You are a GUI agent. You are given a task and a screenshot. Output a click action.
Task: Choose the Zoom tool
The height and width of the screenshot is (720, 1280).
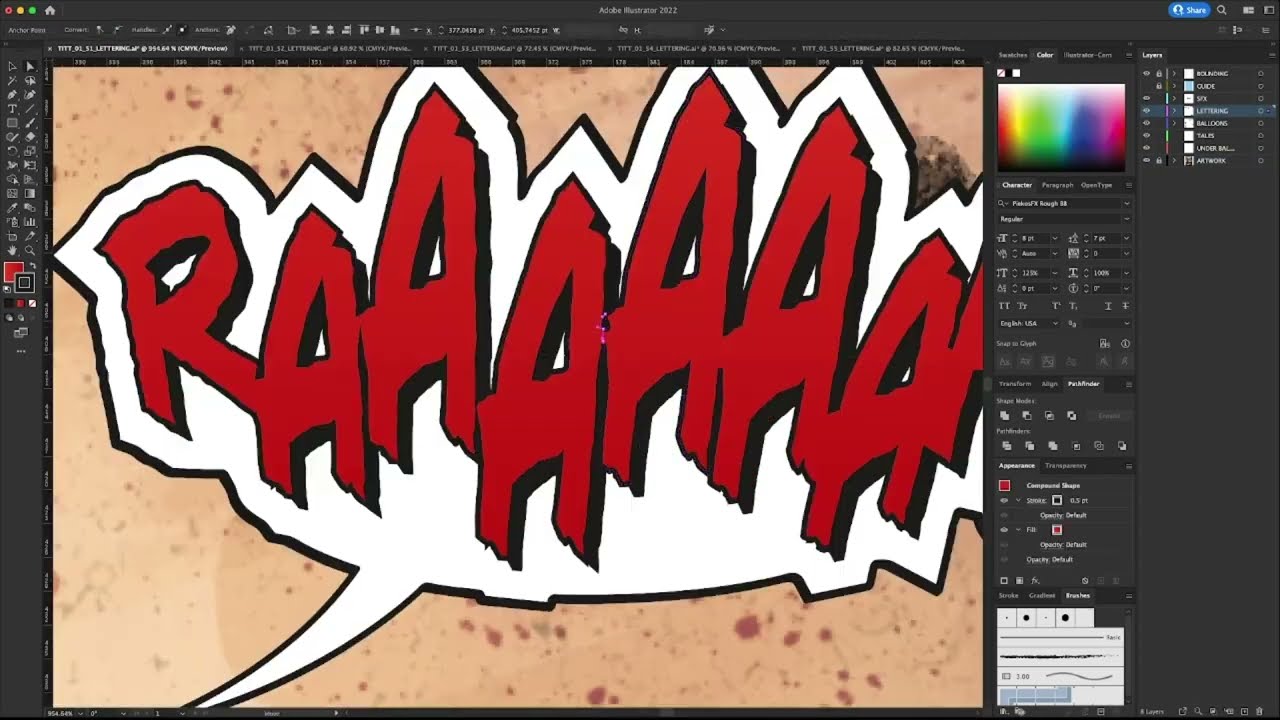(29, 250)
